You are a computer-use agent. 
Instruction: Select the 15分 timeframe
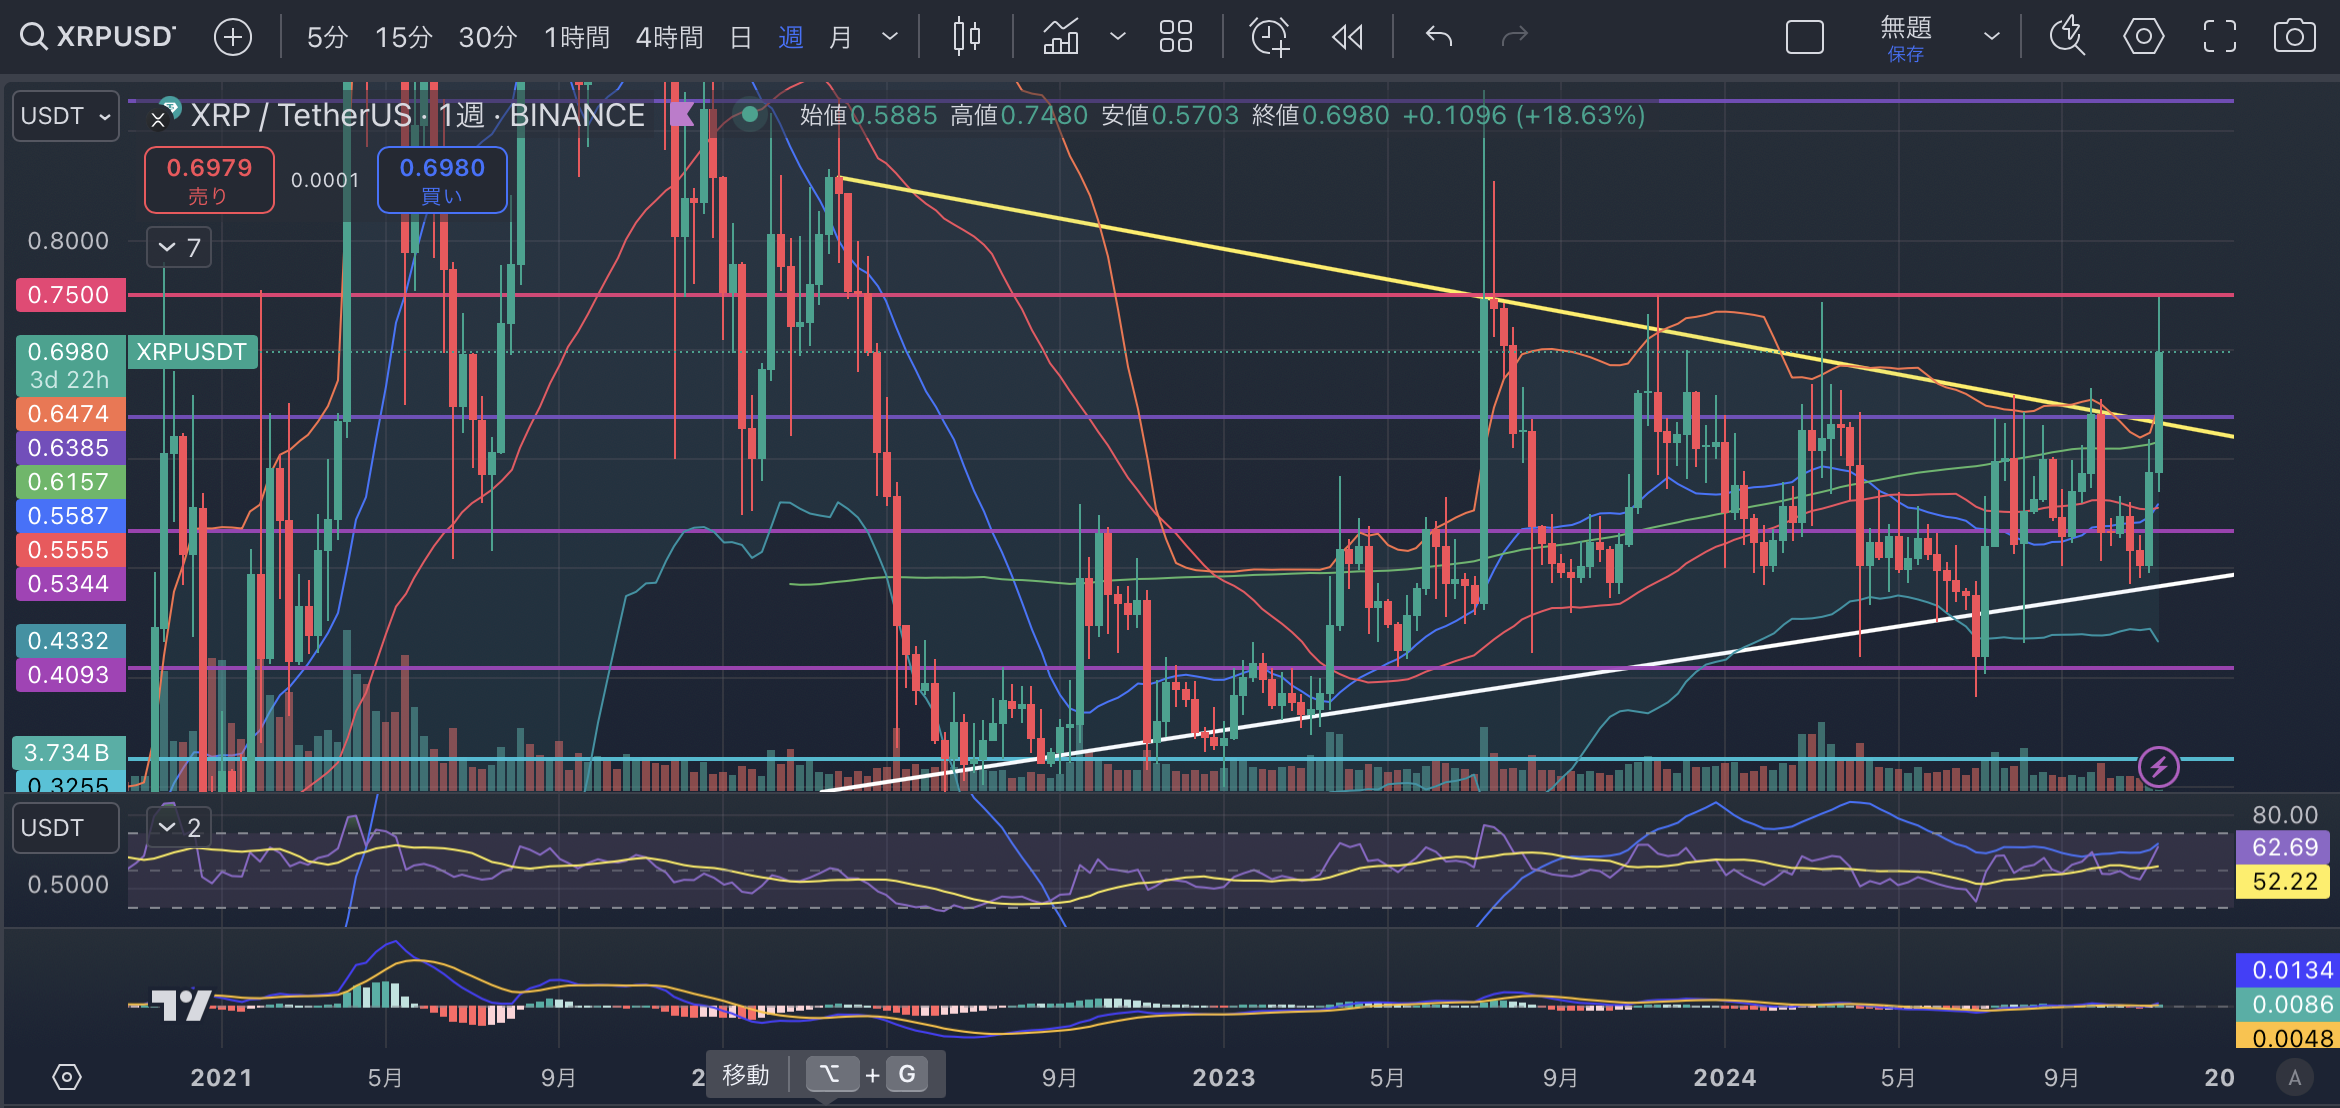point(403,37)
